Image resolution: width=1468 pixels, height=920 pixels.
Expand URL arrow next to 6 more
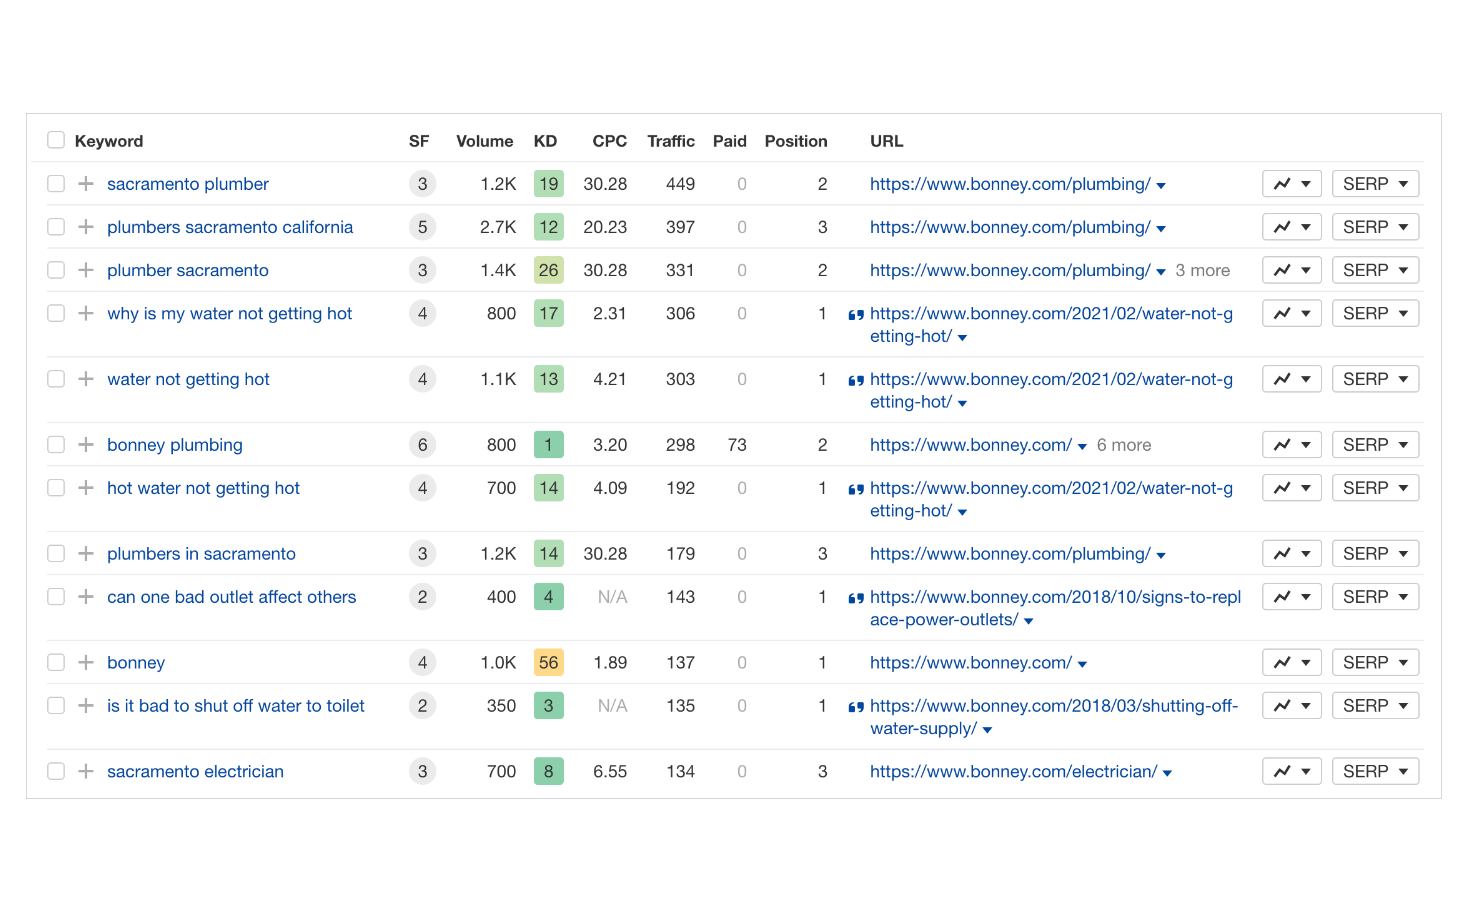tap(1082, 447)
